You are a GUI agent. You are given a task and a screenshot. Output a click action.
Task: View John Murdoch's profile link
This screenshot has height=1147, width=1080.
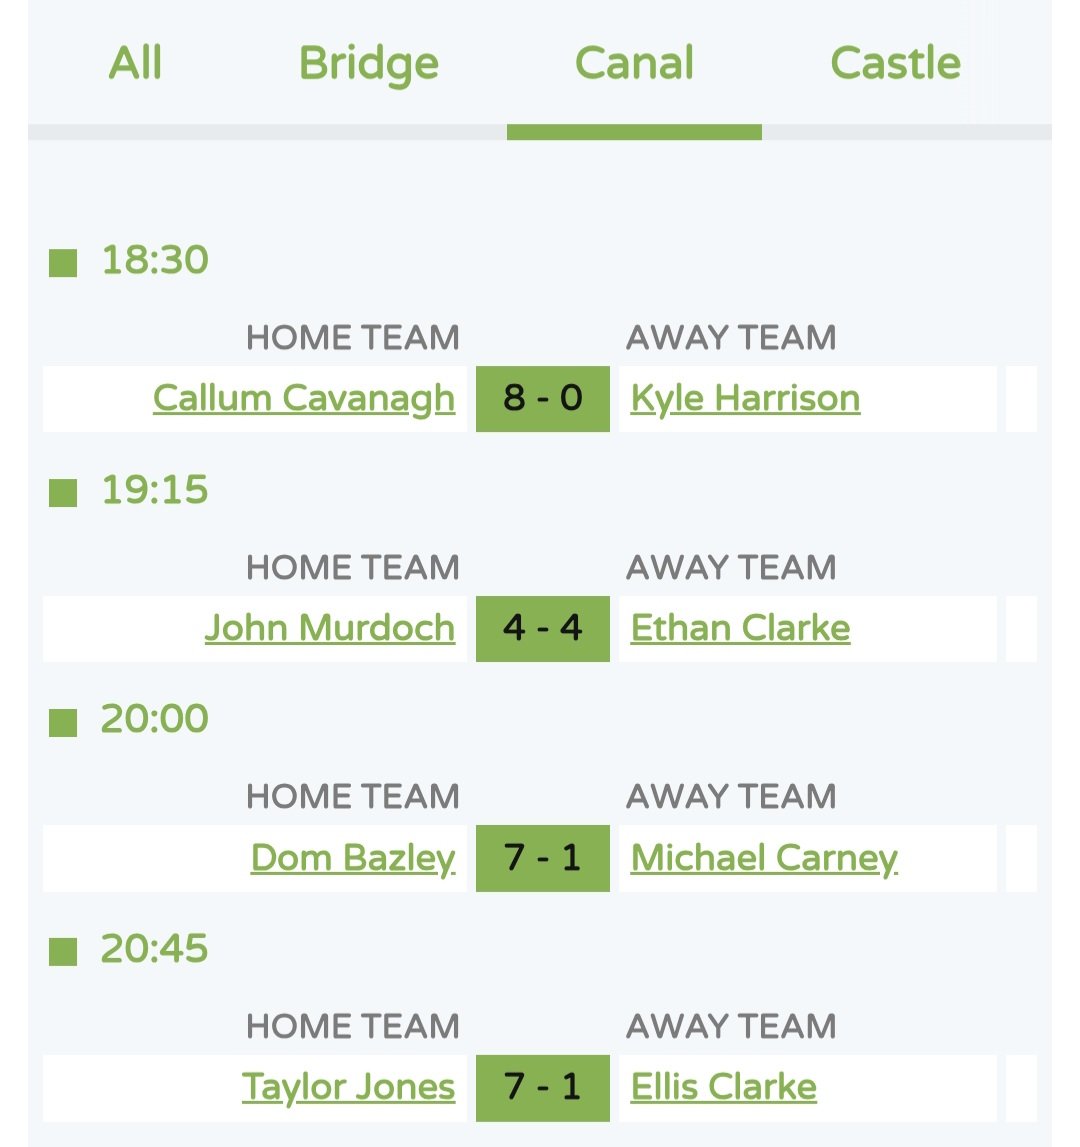coord(330,628)
